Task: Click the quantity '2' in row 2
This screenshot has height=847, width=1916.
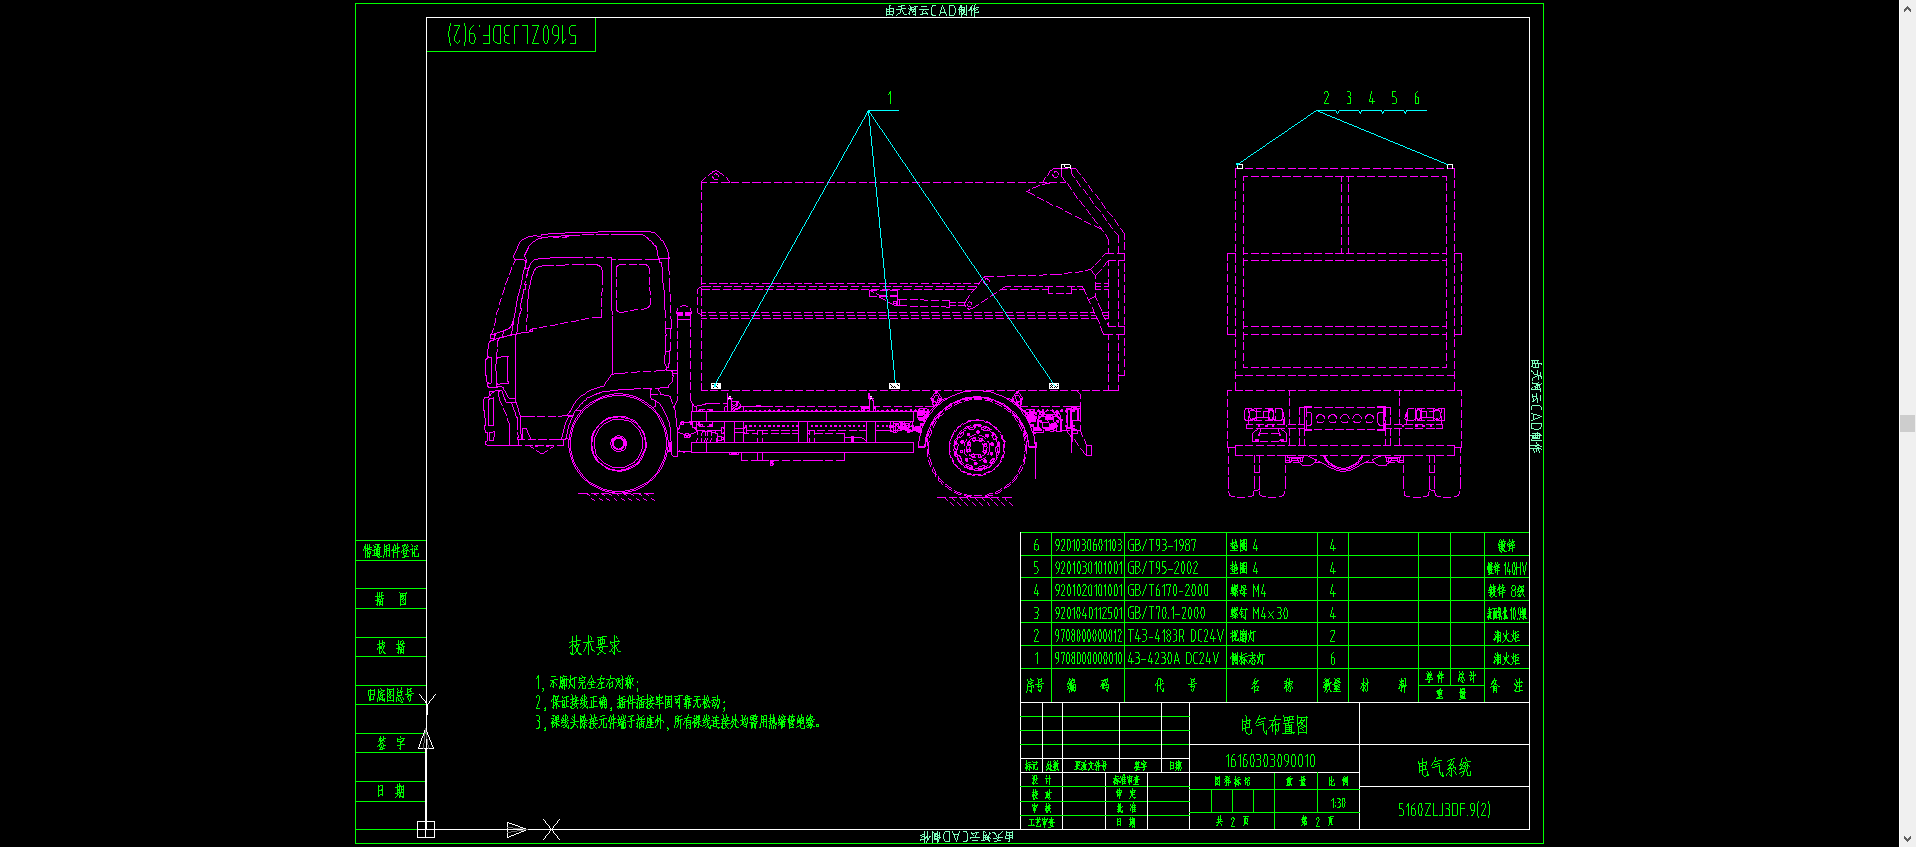Action: coord(1332,636)
